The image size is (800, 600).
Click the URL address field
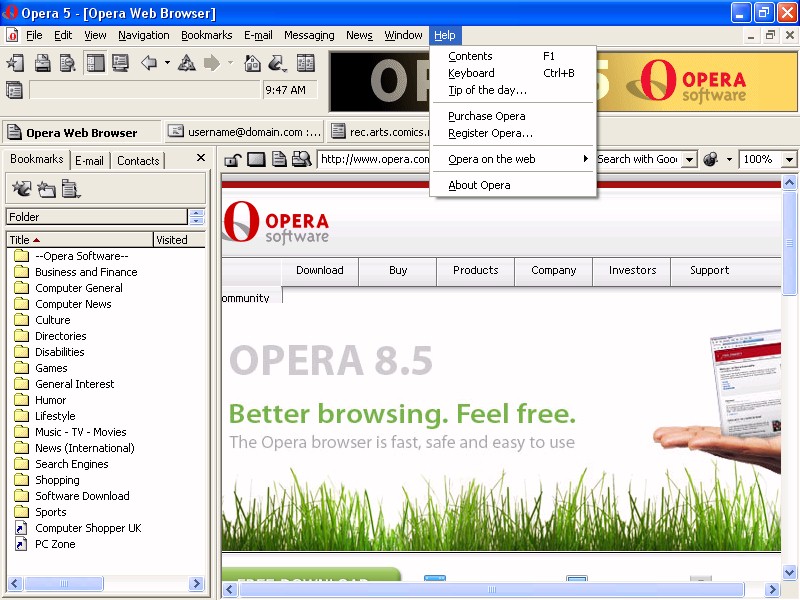tap(373, 159)
